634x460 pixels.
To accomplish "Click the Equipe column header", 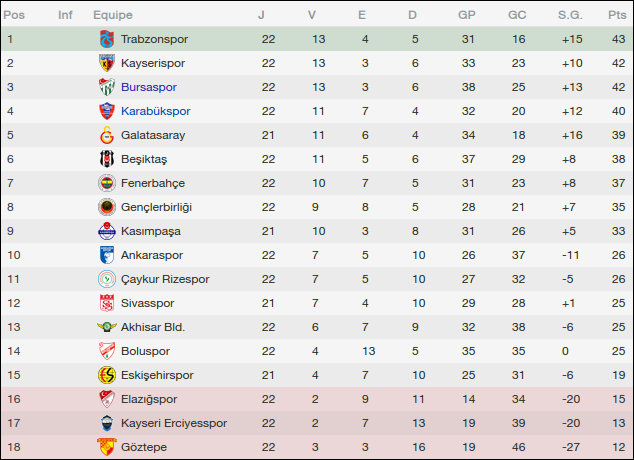I will 113,15.
